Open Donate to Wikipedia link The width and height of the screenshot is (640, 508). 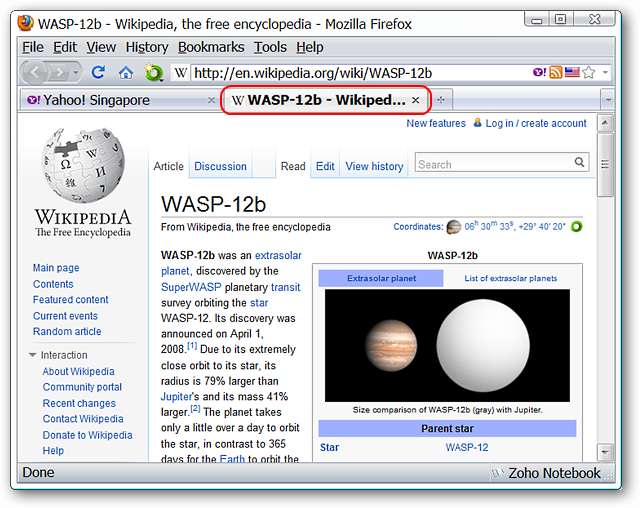tap(87, 435)
